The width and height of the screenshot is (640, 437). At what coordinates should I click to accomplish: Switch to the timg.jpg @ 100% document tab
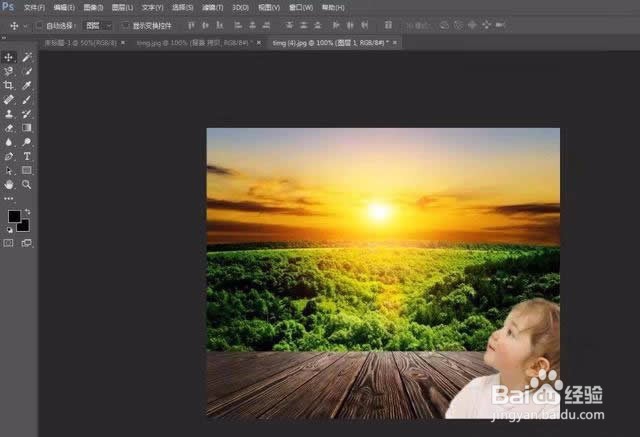[x=194, y=43]
